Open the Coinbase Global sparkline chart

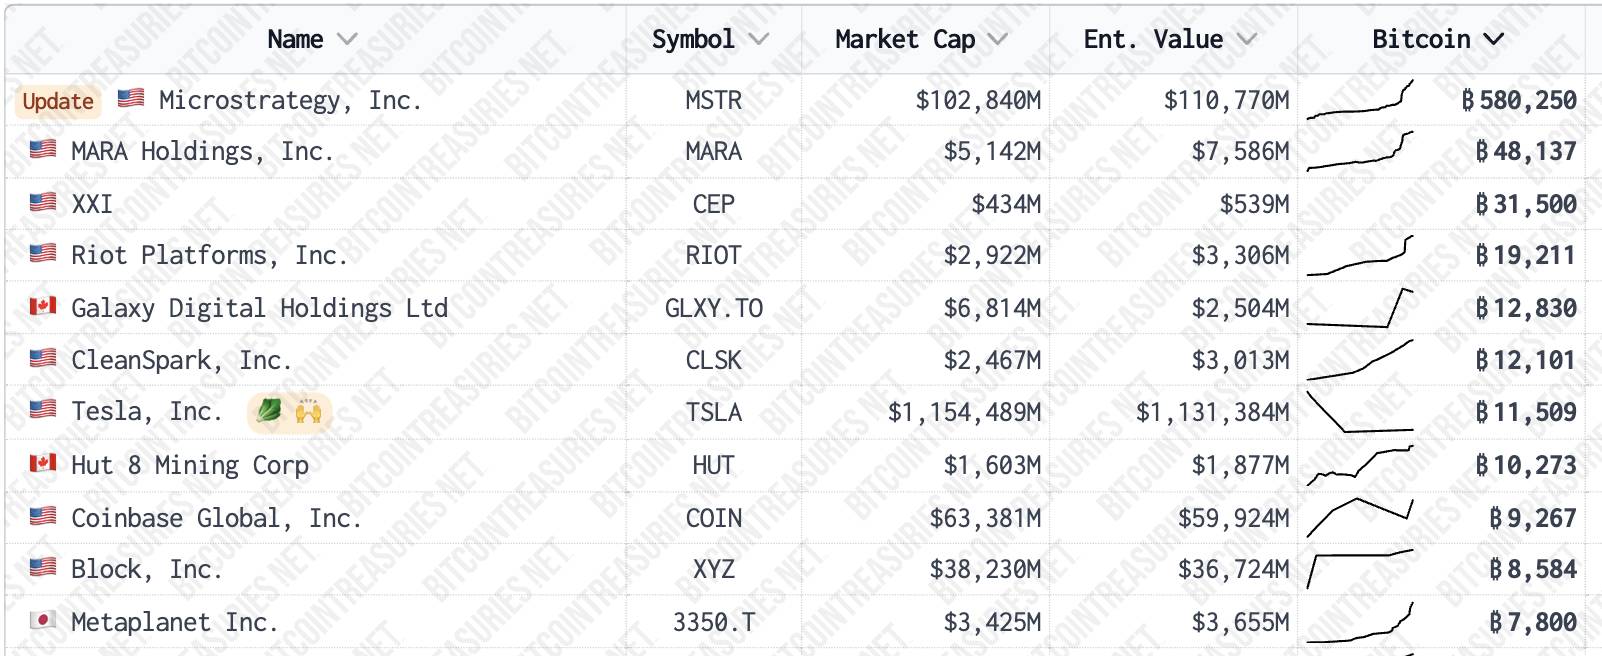[1360, 517]
